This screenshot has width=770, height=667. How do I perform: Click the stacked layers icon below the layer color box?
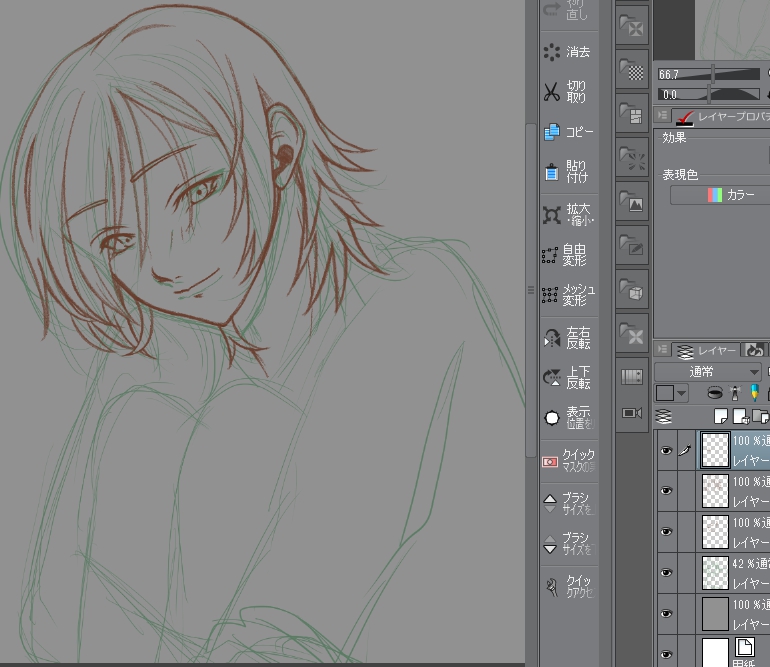[x=663, y=417]
